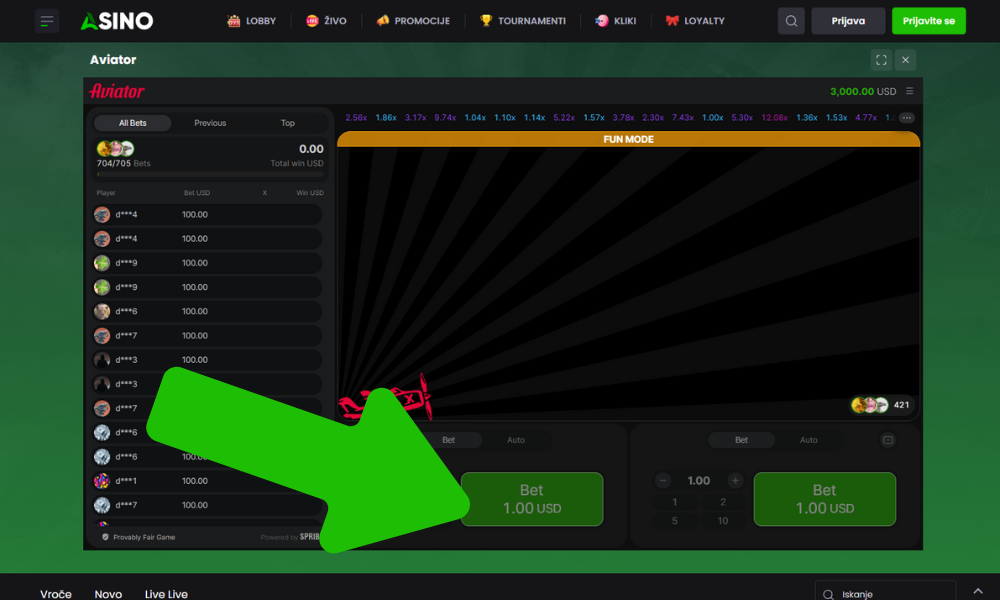Click the 7.43x history multiplier
Screen dimensions: 1000x600
point(682,117)
